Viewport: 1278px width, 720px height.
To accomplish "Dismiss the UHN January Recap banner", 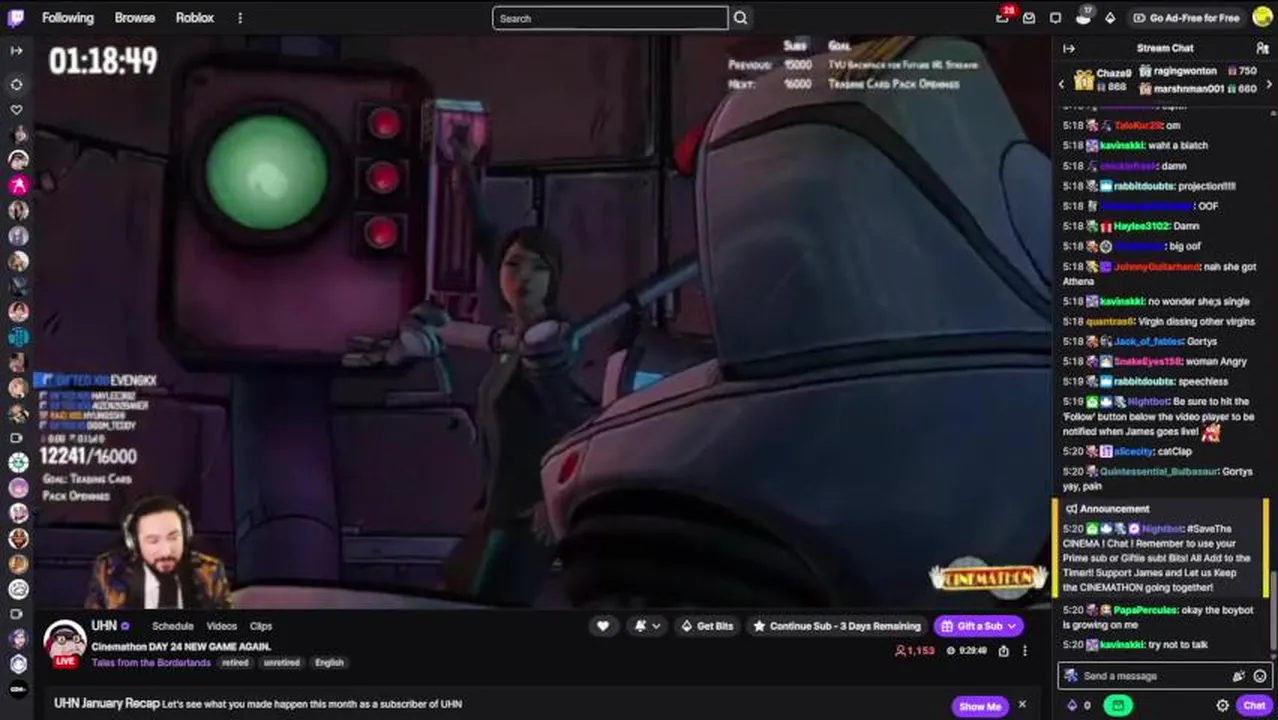I will point(1022,705).
